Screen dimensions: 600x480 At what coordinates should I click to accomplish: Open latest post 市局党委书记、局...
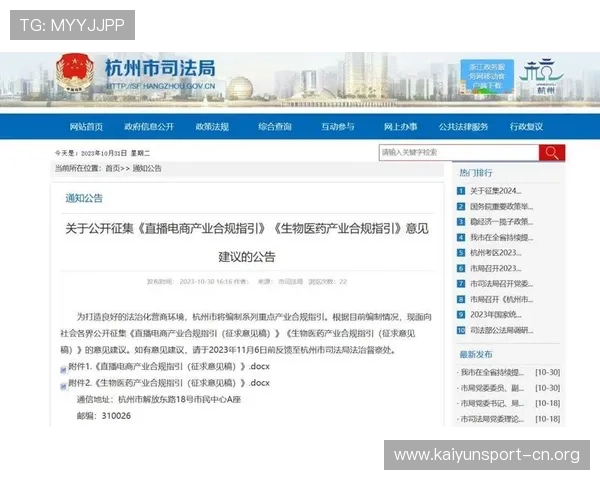492,403
